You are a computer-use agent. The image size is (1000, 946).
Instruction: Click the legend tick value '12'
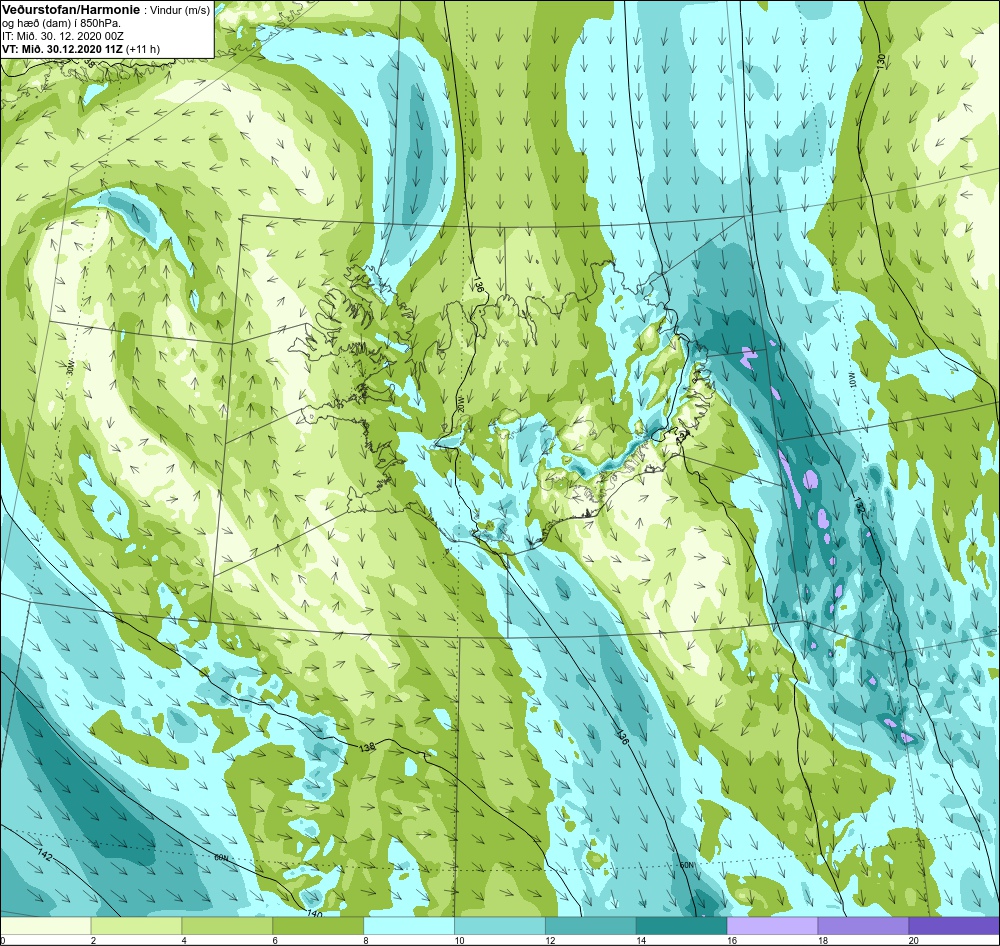pyautogui.click(x=550, y=940)
